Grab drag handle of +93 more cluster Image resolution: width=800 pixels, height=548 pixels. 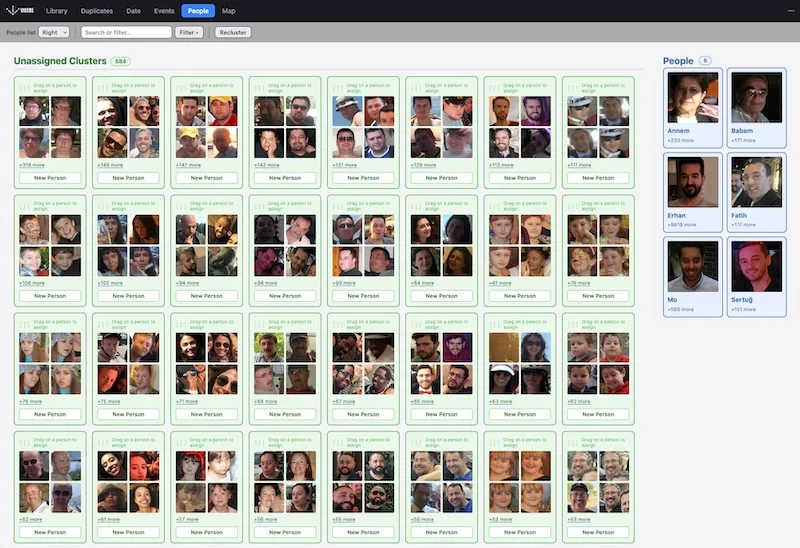click(x=337, y=206)
